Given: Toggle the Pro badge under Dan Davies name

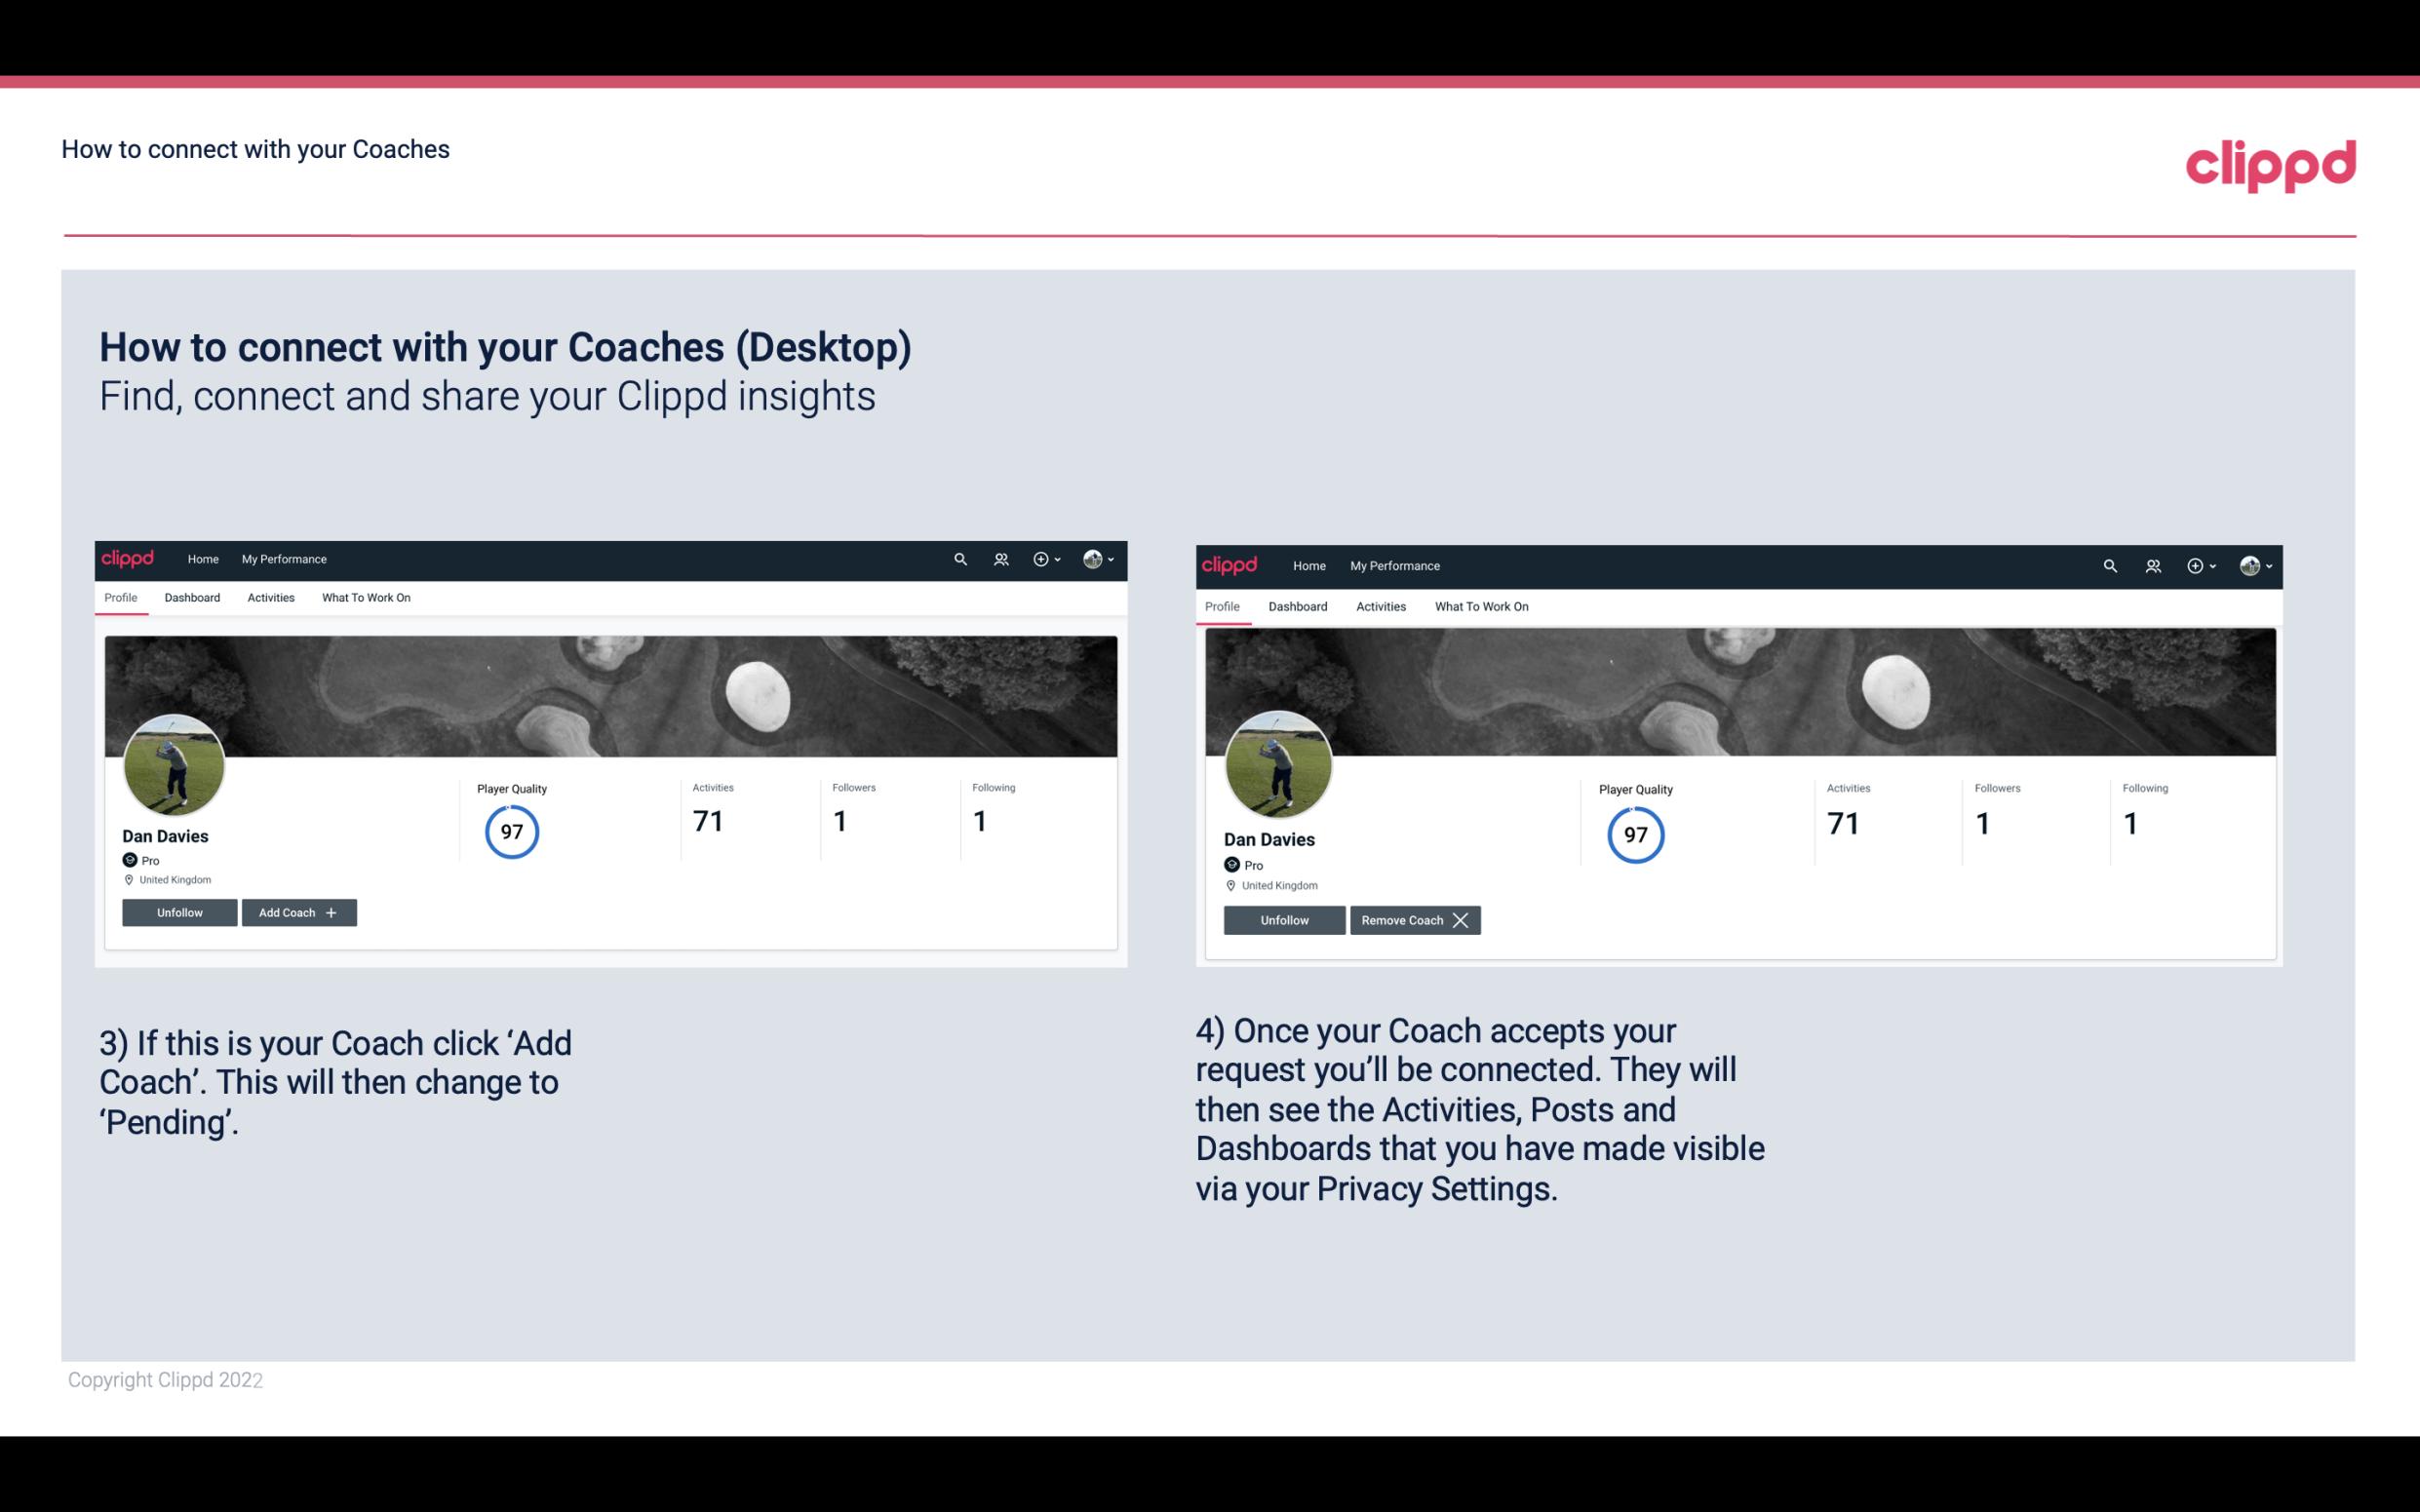Looking at the screenshot, I should pos(131,861).
